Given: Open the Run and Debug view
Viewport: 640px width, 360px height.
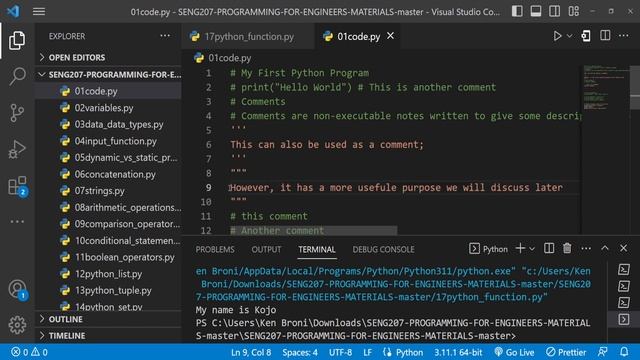Looking at the screenshot, I should [x=17, y=149].
